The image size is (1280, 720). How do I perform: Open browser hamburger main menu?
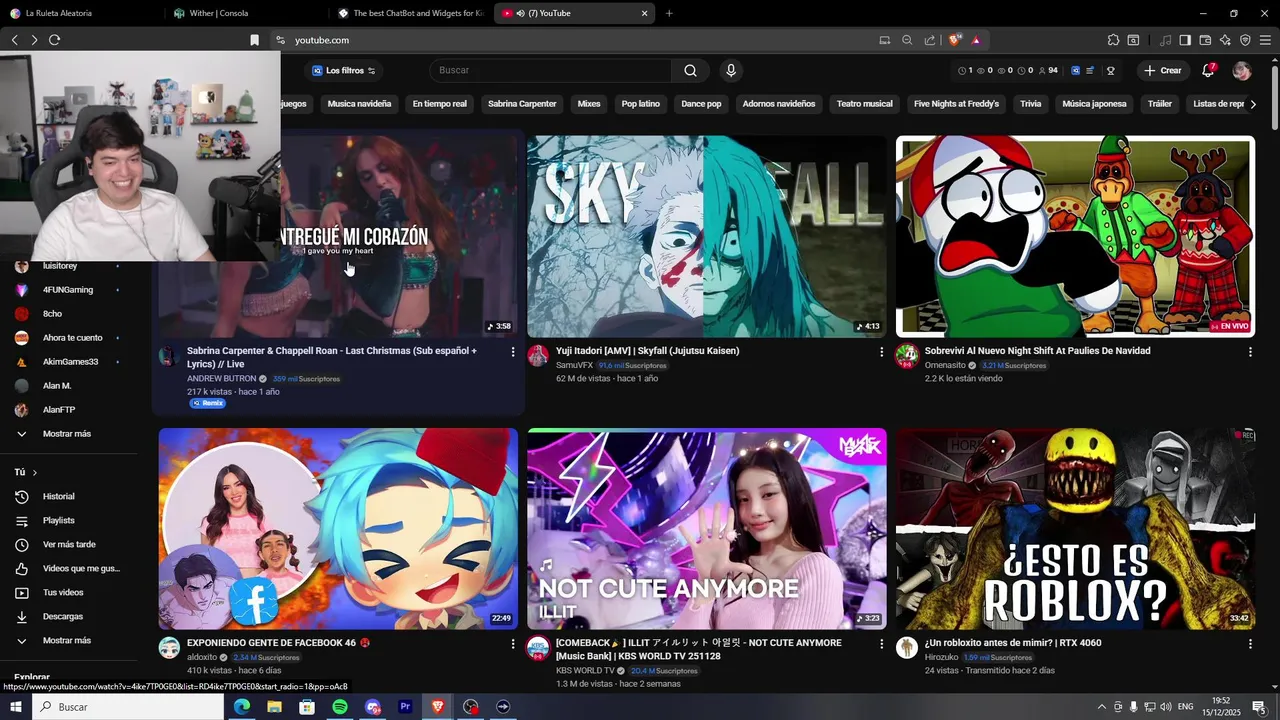click(1265, 40)
